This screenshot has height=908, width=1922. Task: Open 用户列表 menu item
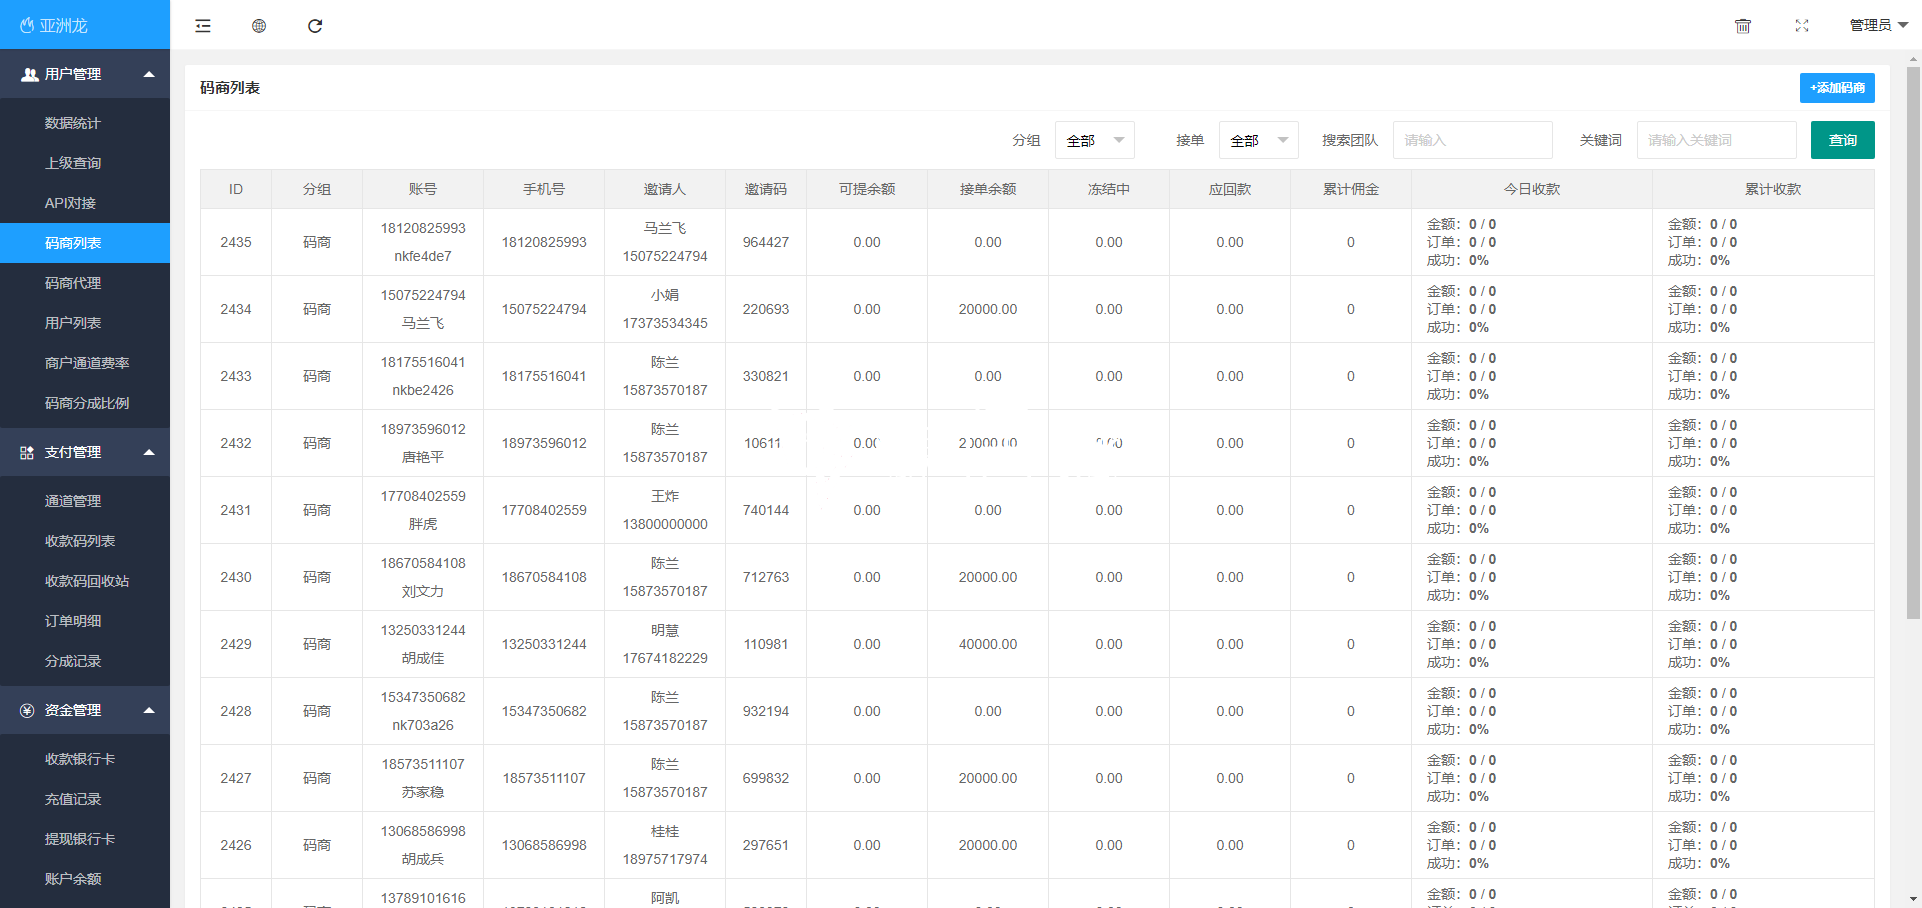point(85,323)
